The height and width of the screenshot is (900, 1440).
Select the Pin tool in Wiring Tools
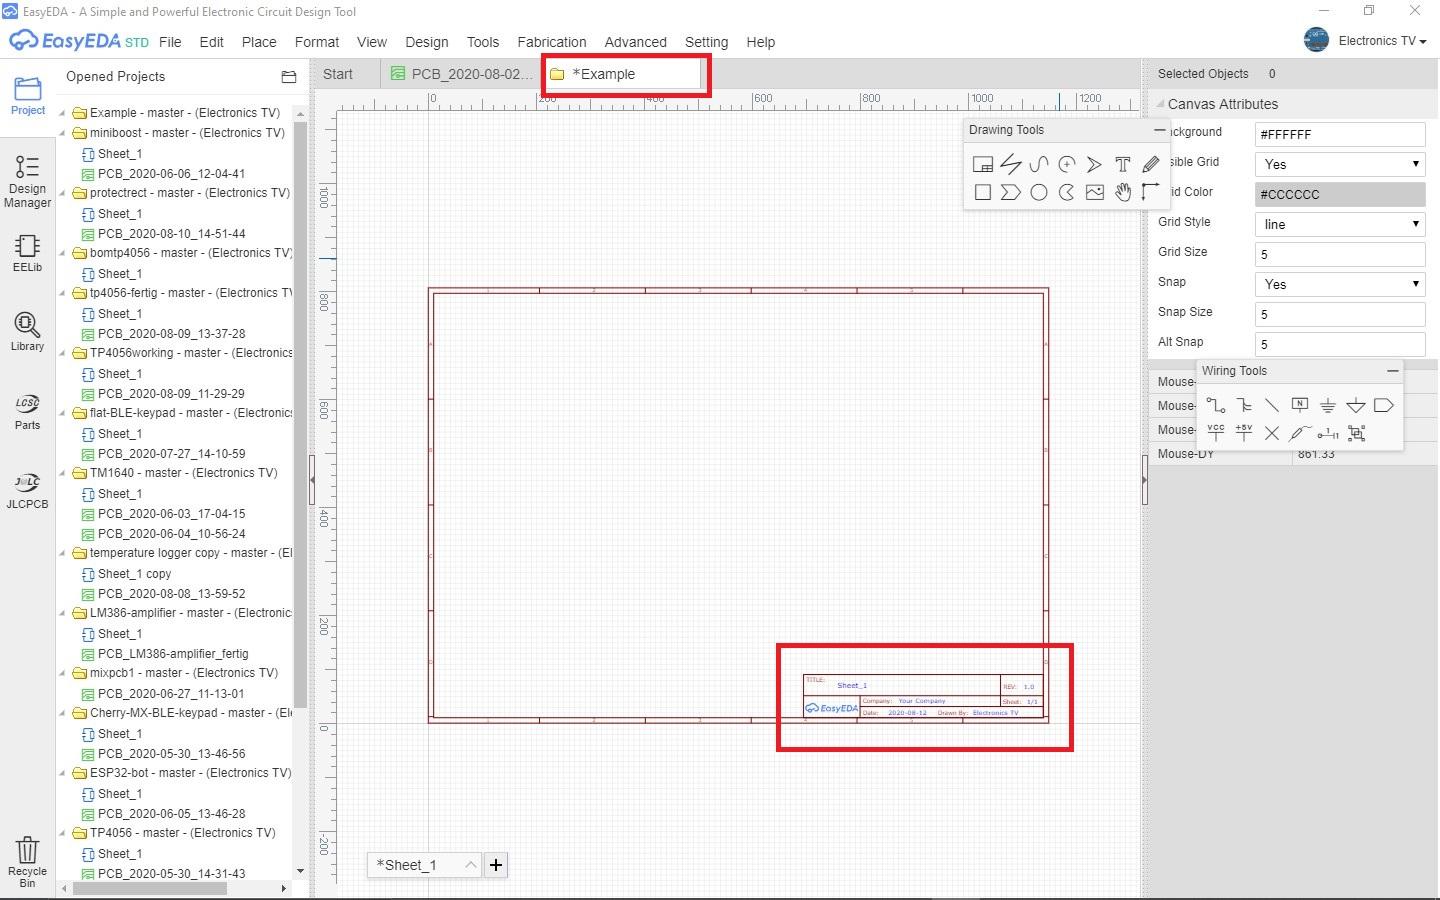click(1328, 433)
